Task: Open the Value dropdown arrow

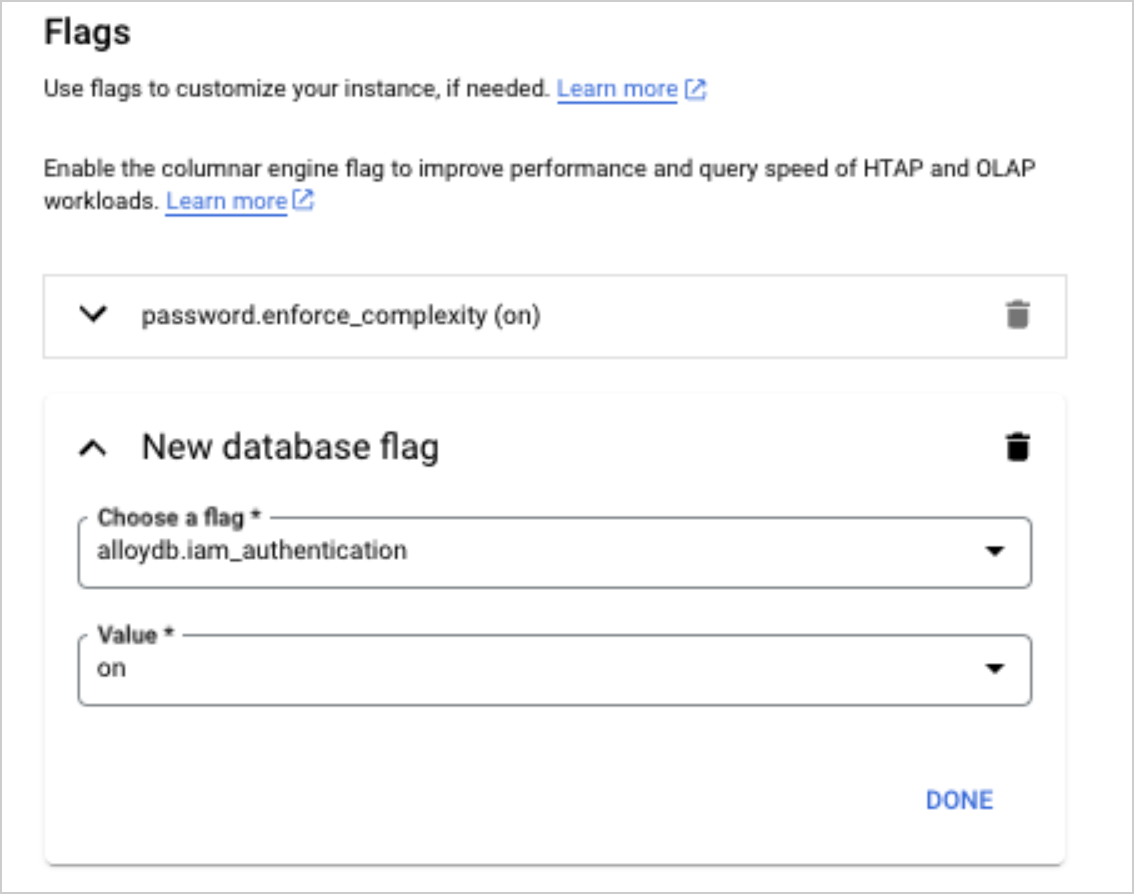Action: pos(994,669)
